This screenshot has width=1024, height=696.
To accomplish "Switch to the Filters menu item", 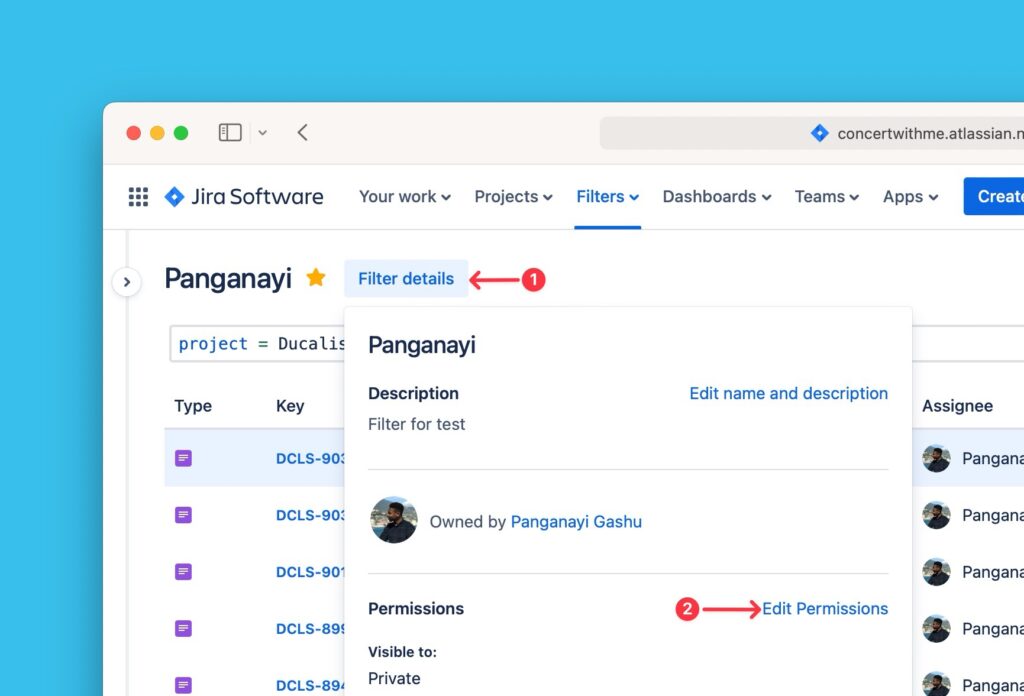I will [606, 196].
